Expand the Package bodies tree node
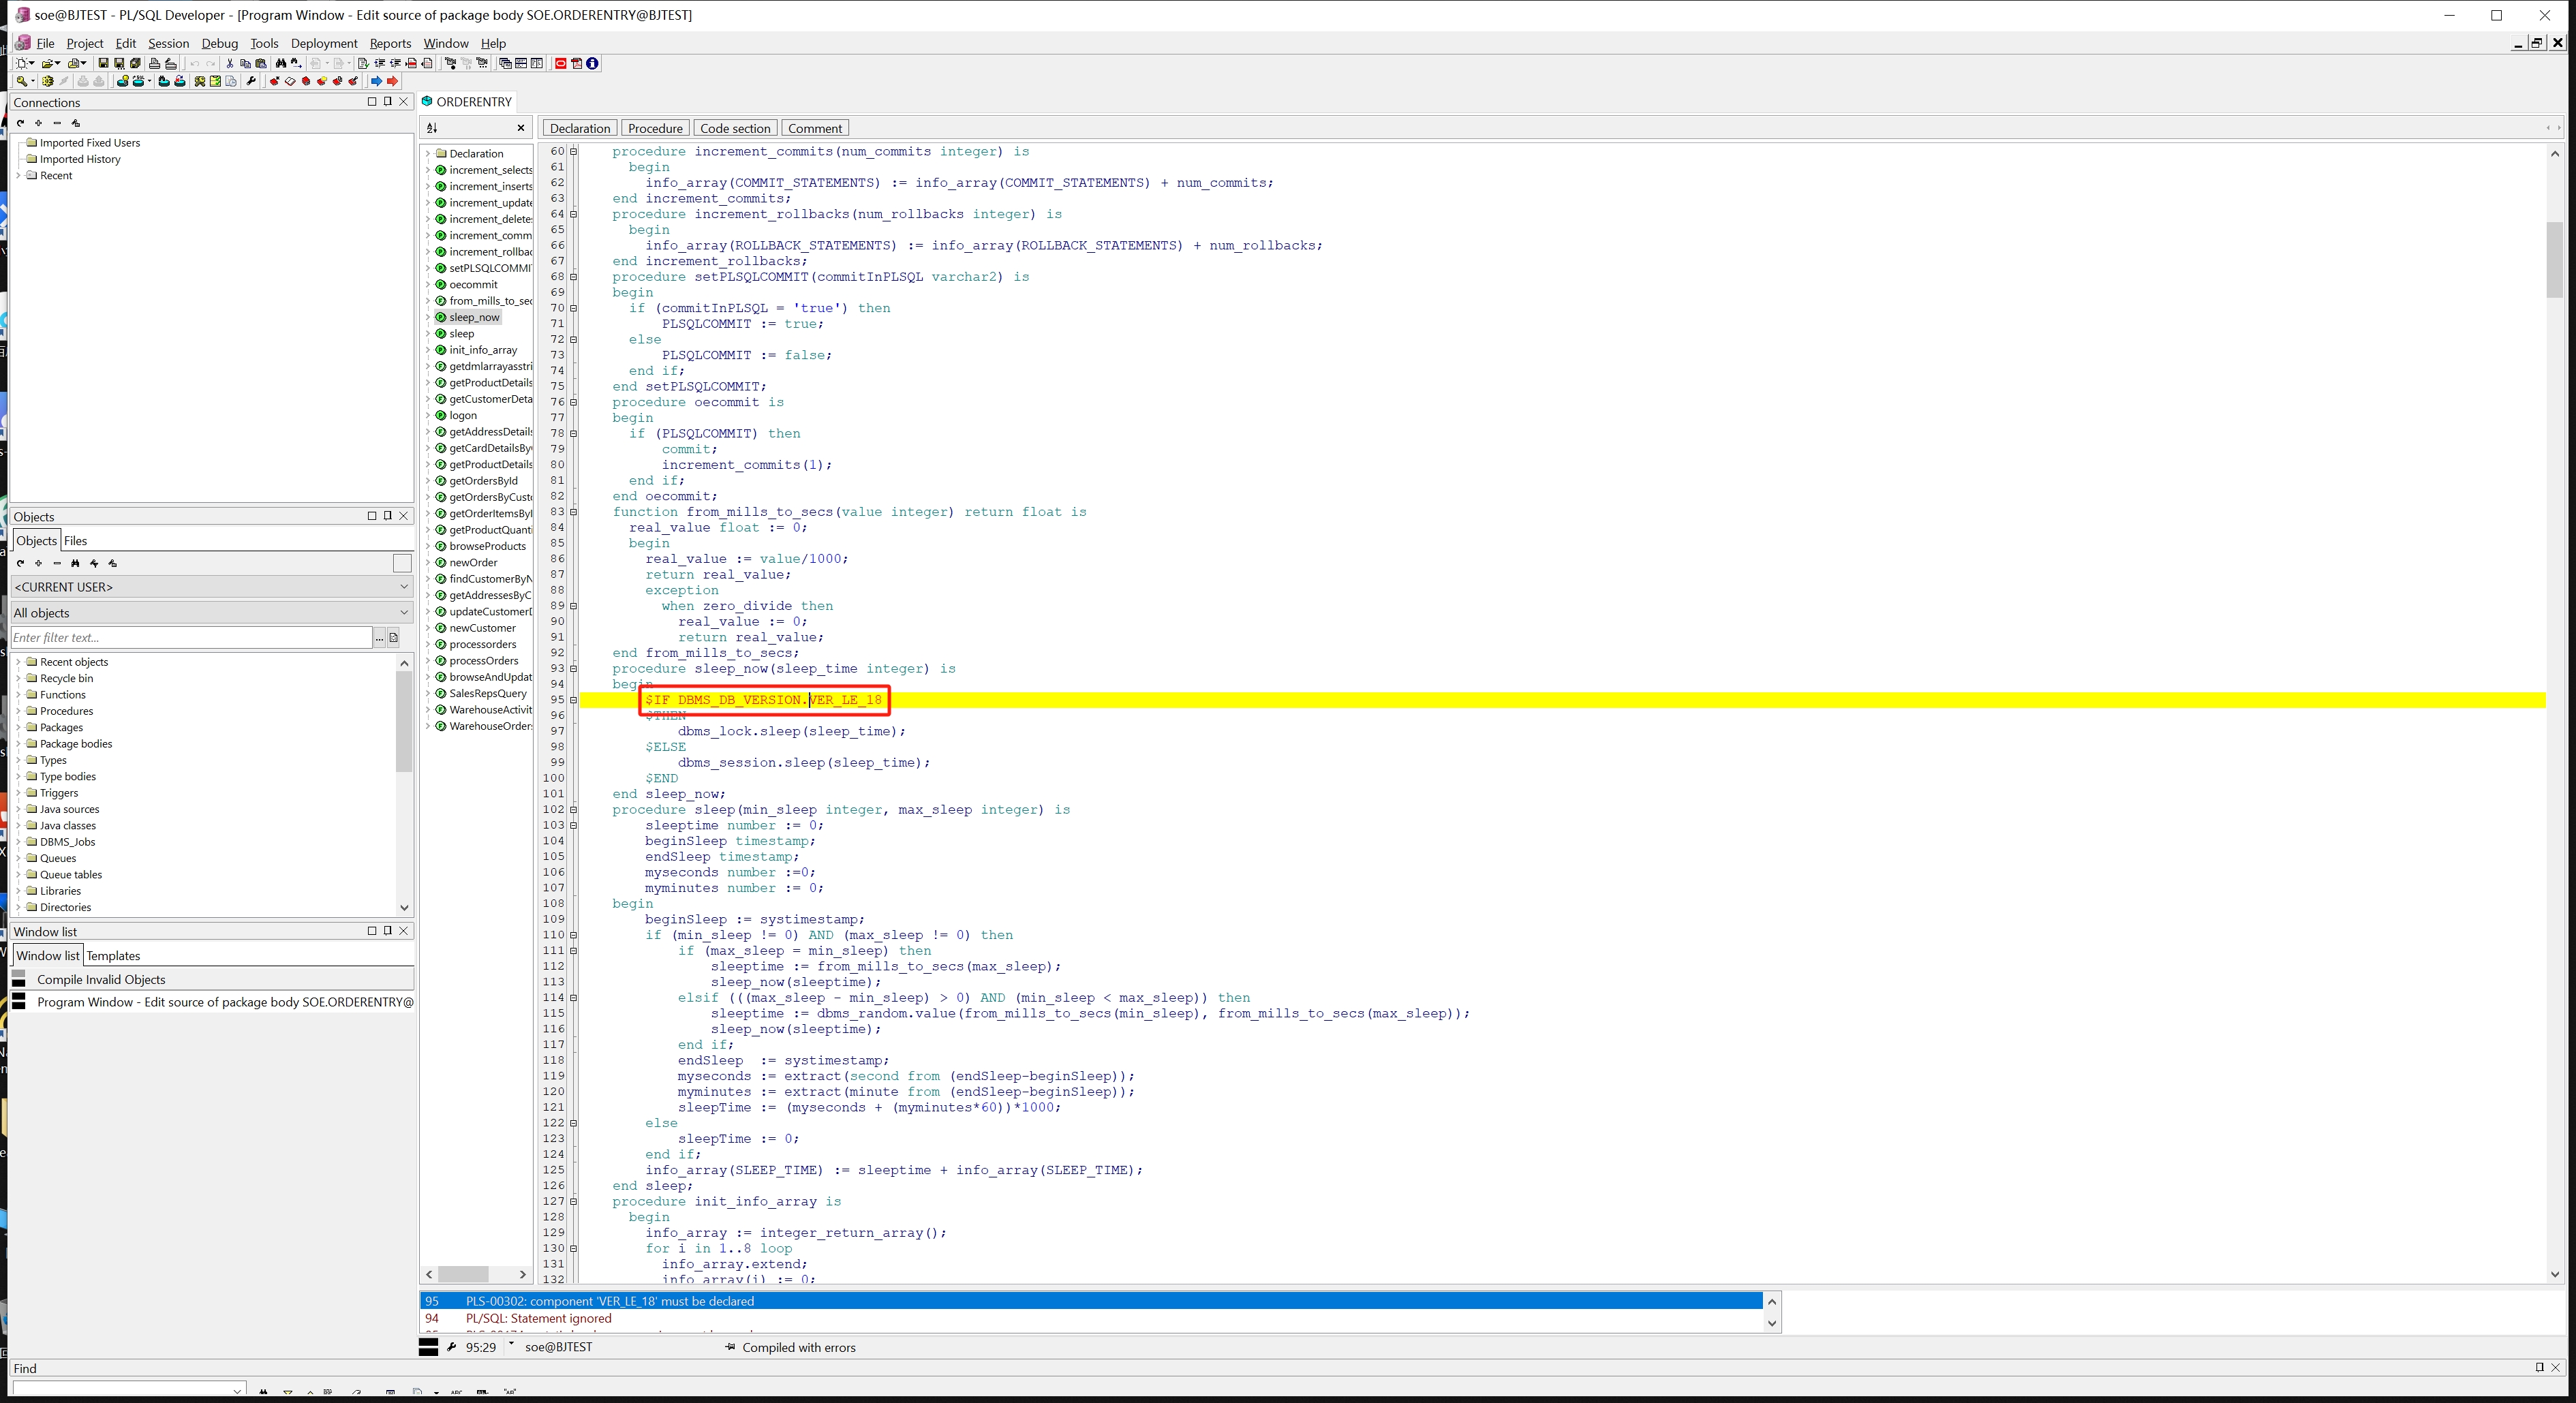This screenshot has width=2576, height=1403. [x=19, y=744]
